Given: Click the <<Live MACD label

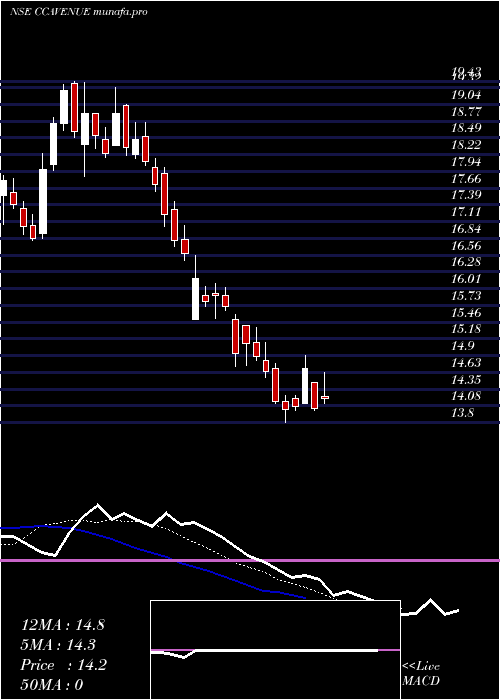Looking at the screenshot, I should click(x=421, y=674).
